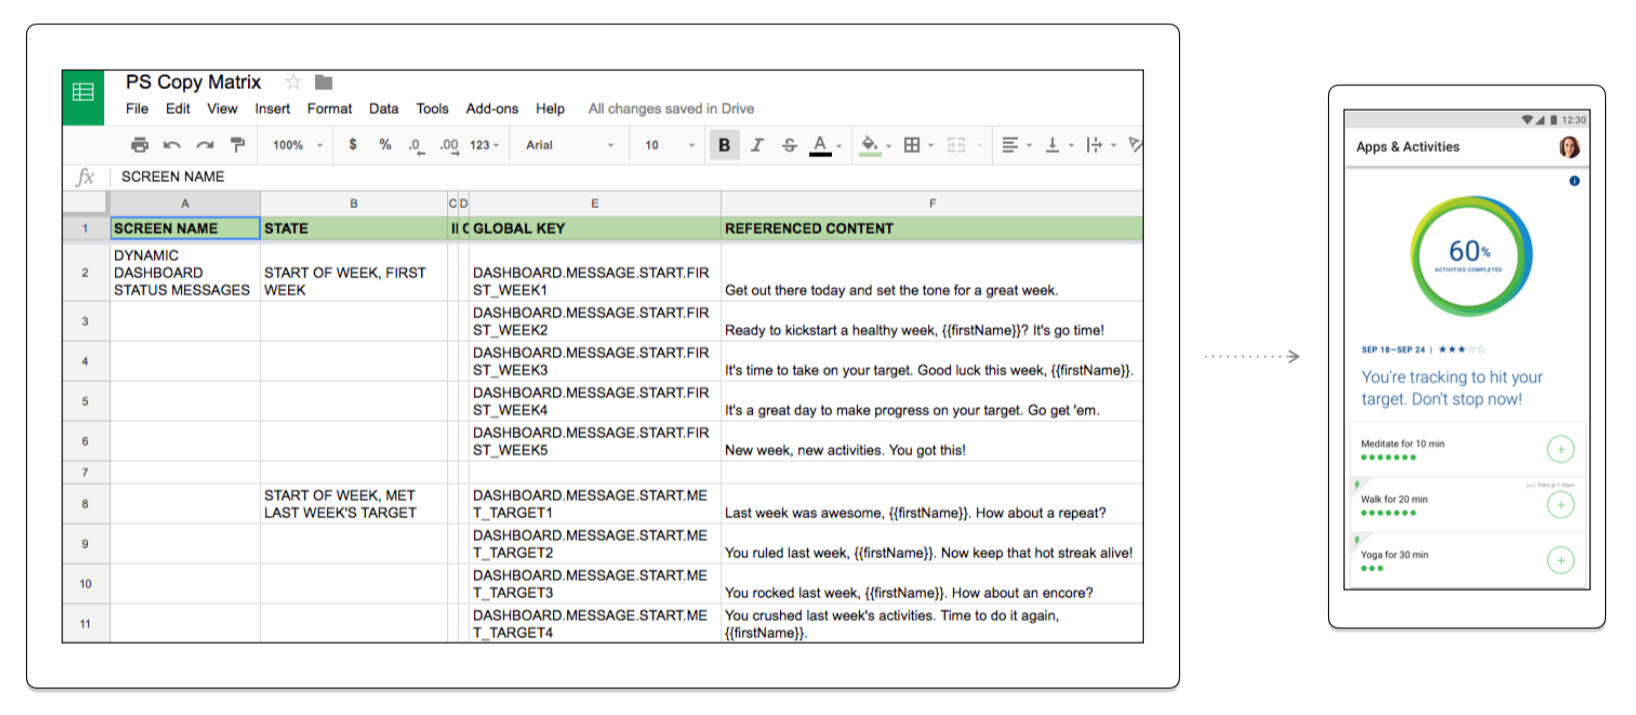
Task: Add Yoga for 30 min with plus button
Action: tap(1560, 560)
